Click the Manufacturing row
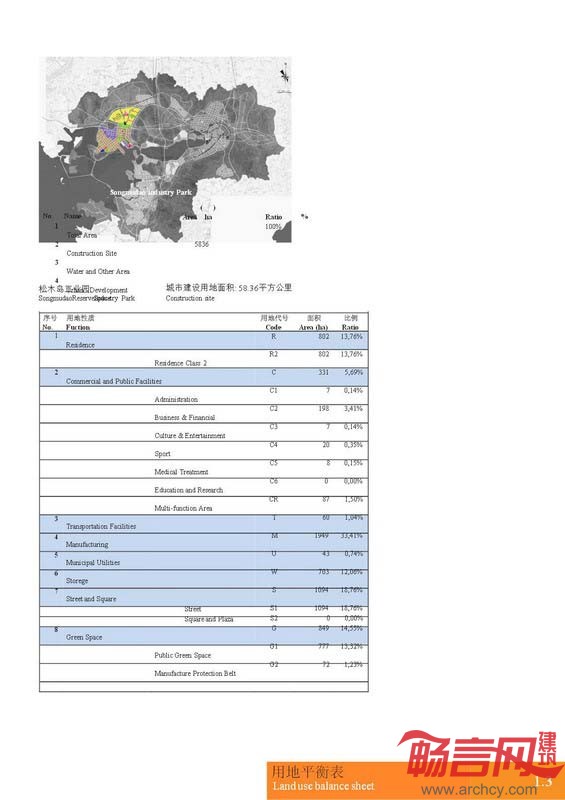 coord(204,542)
